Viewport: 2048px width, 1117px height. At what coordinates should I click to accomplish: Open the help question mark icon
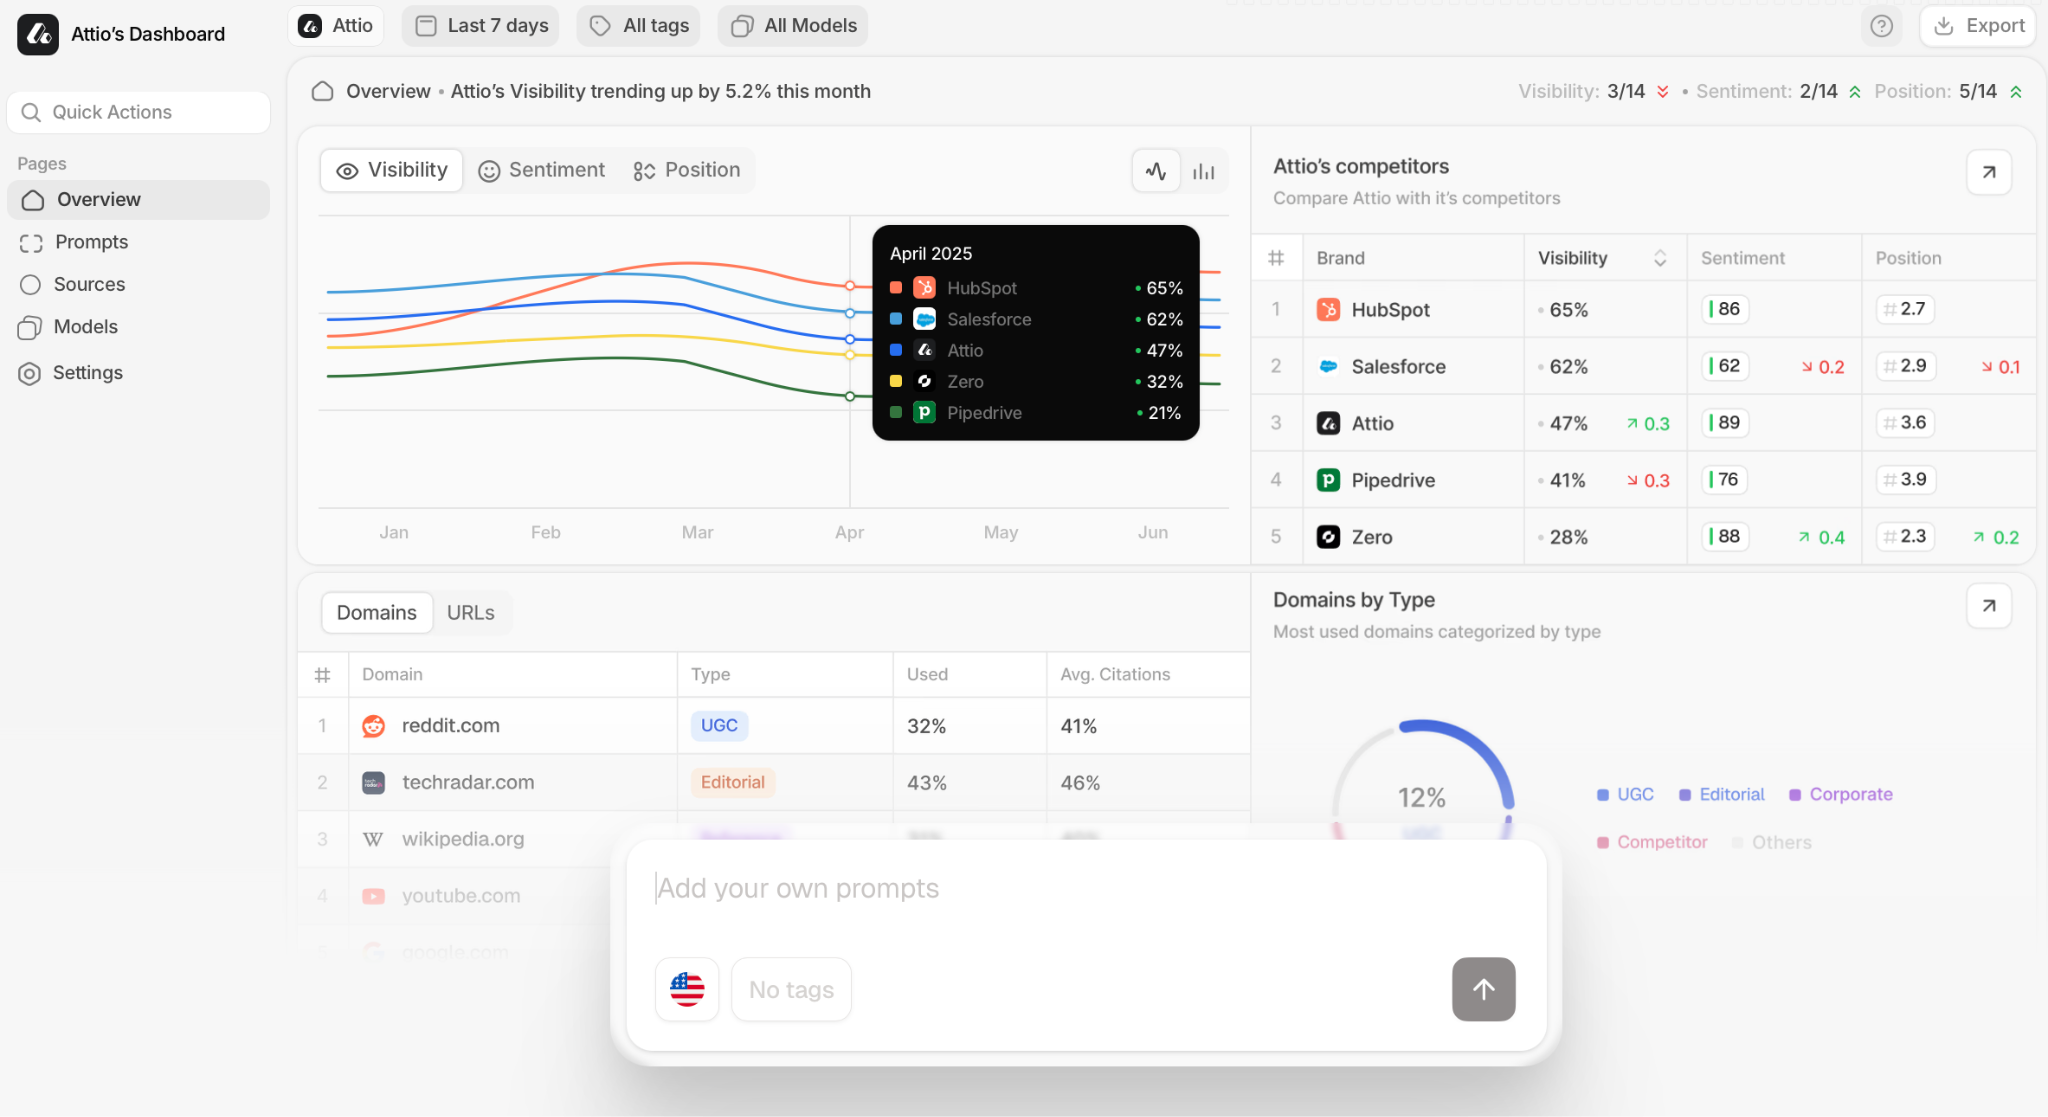coord(1882,27)
